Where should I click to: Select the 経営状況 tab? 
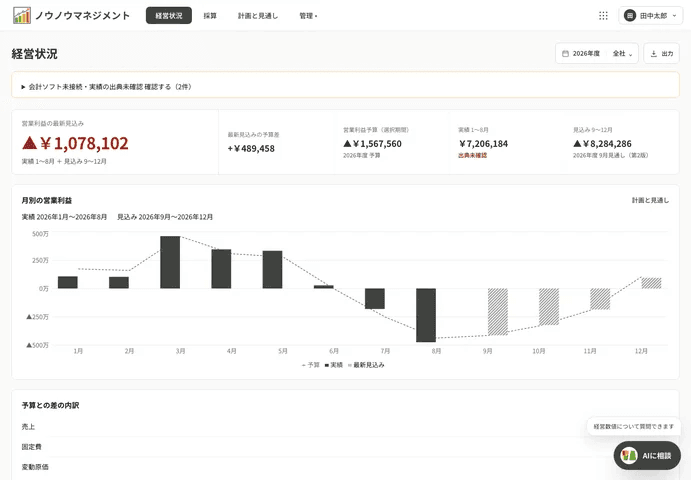coord(169,15)
